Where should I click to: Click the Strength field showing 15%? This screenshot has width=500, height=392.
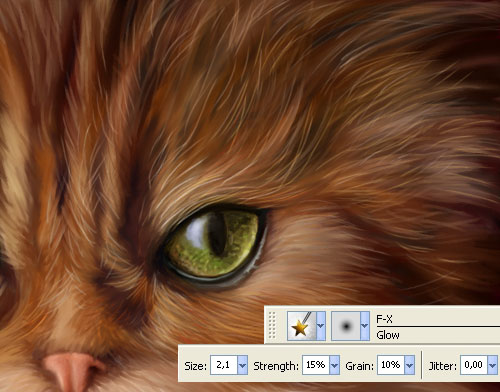click(x=316, y=365)
